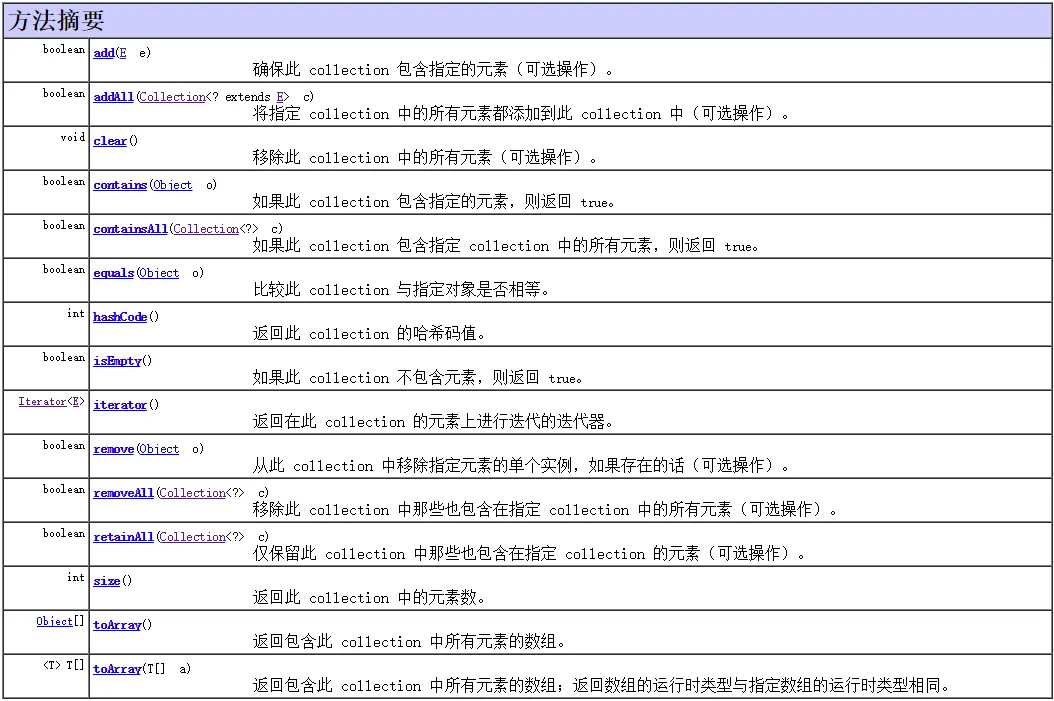This screenshot has width=1054, height=701.
Task: Click Object link in remove parameters
Action: click(159, 449)
